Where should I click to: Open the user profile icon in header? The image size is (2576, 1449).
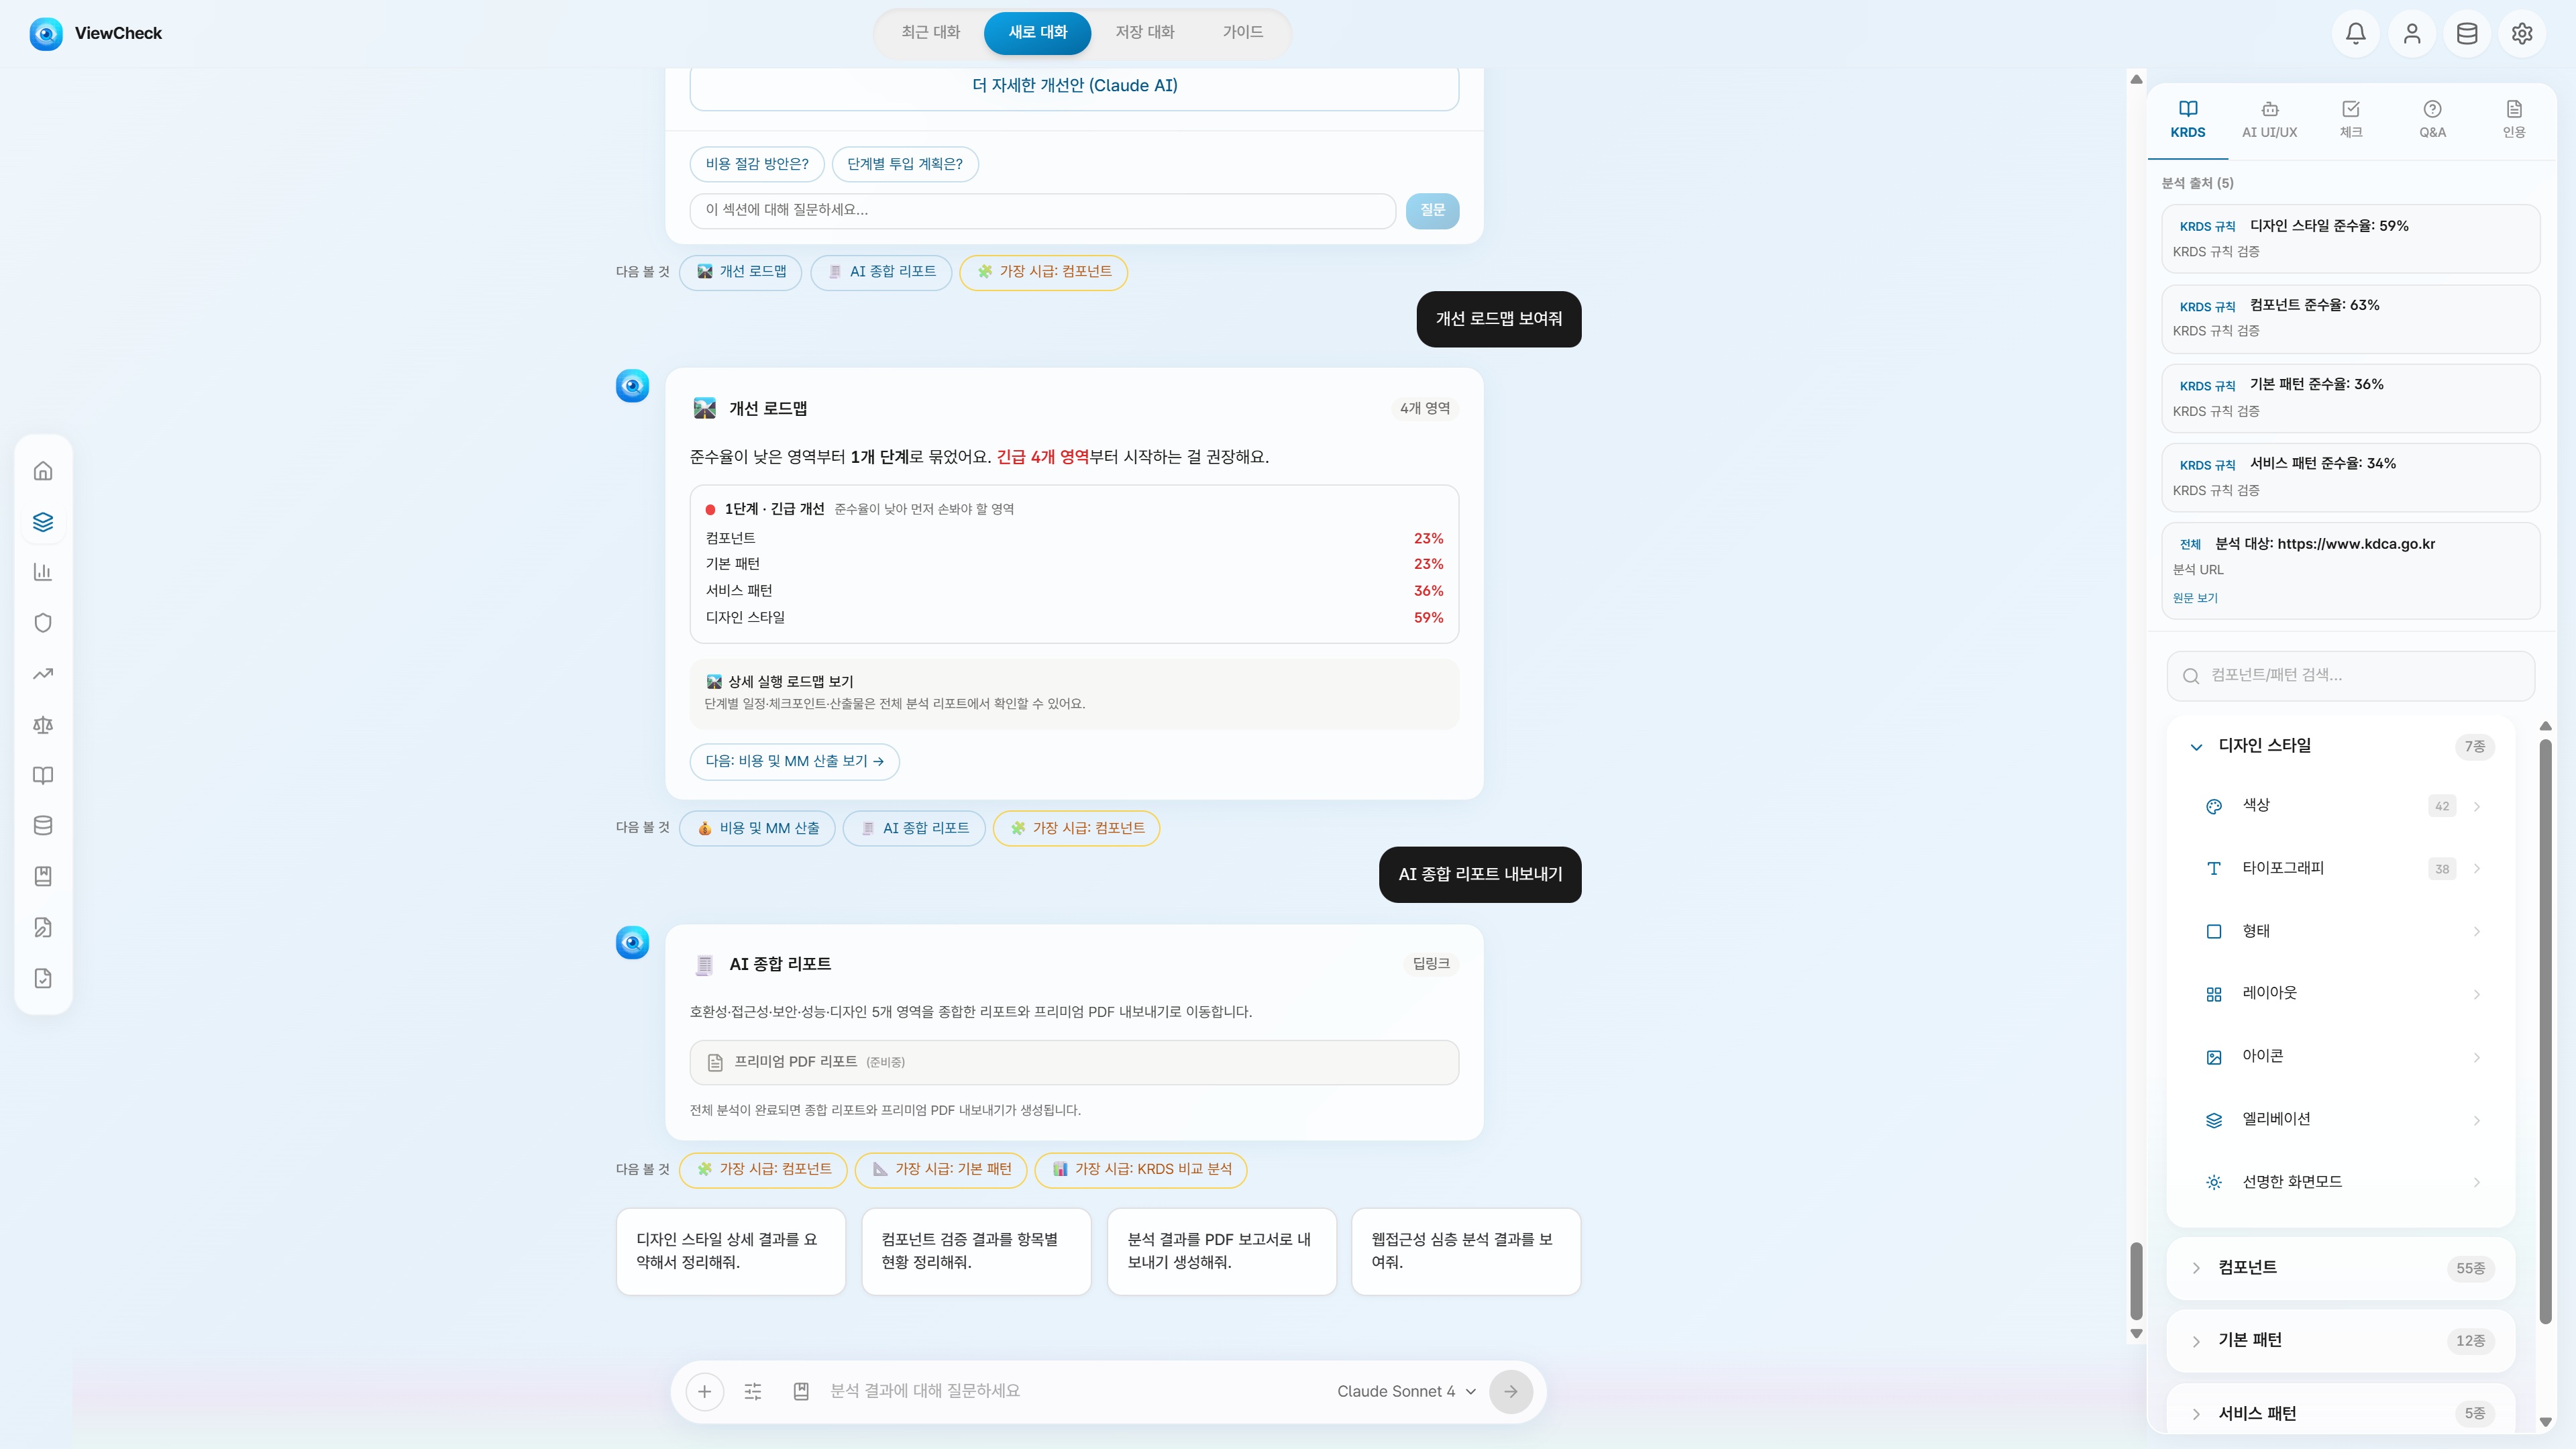pyautogui.click(x=2411, y=33)
